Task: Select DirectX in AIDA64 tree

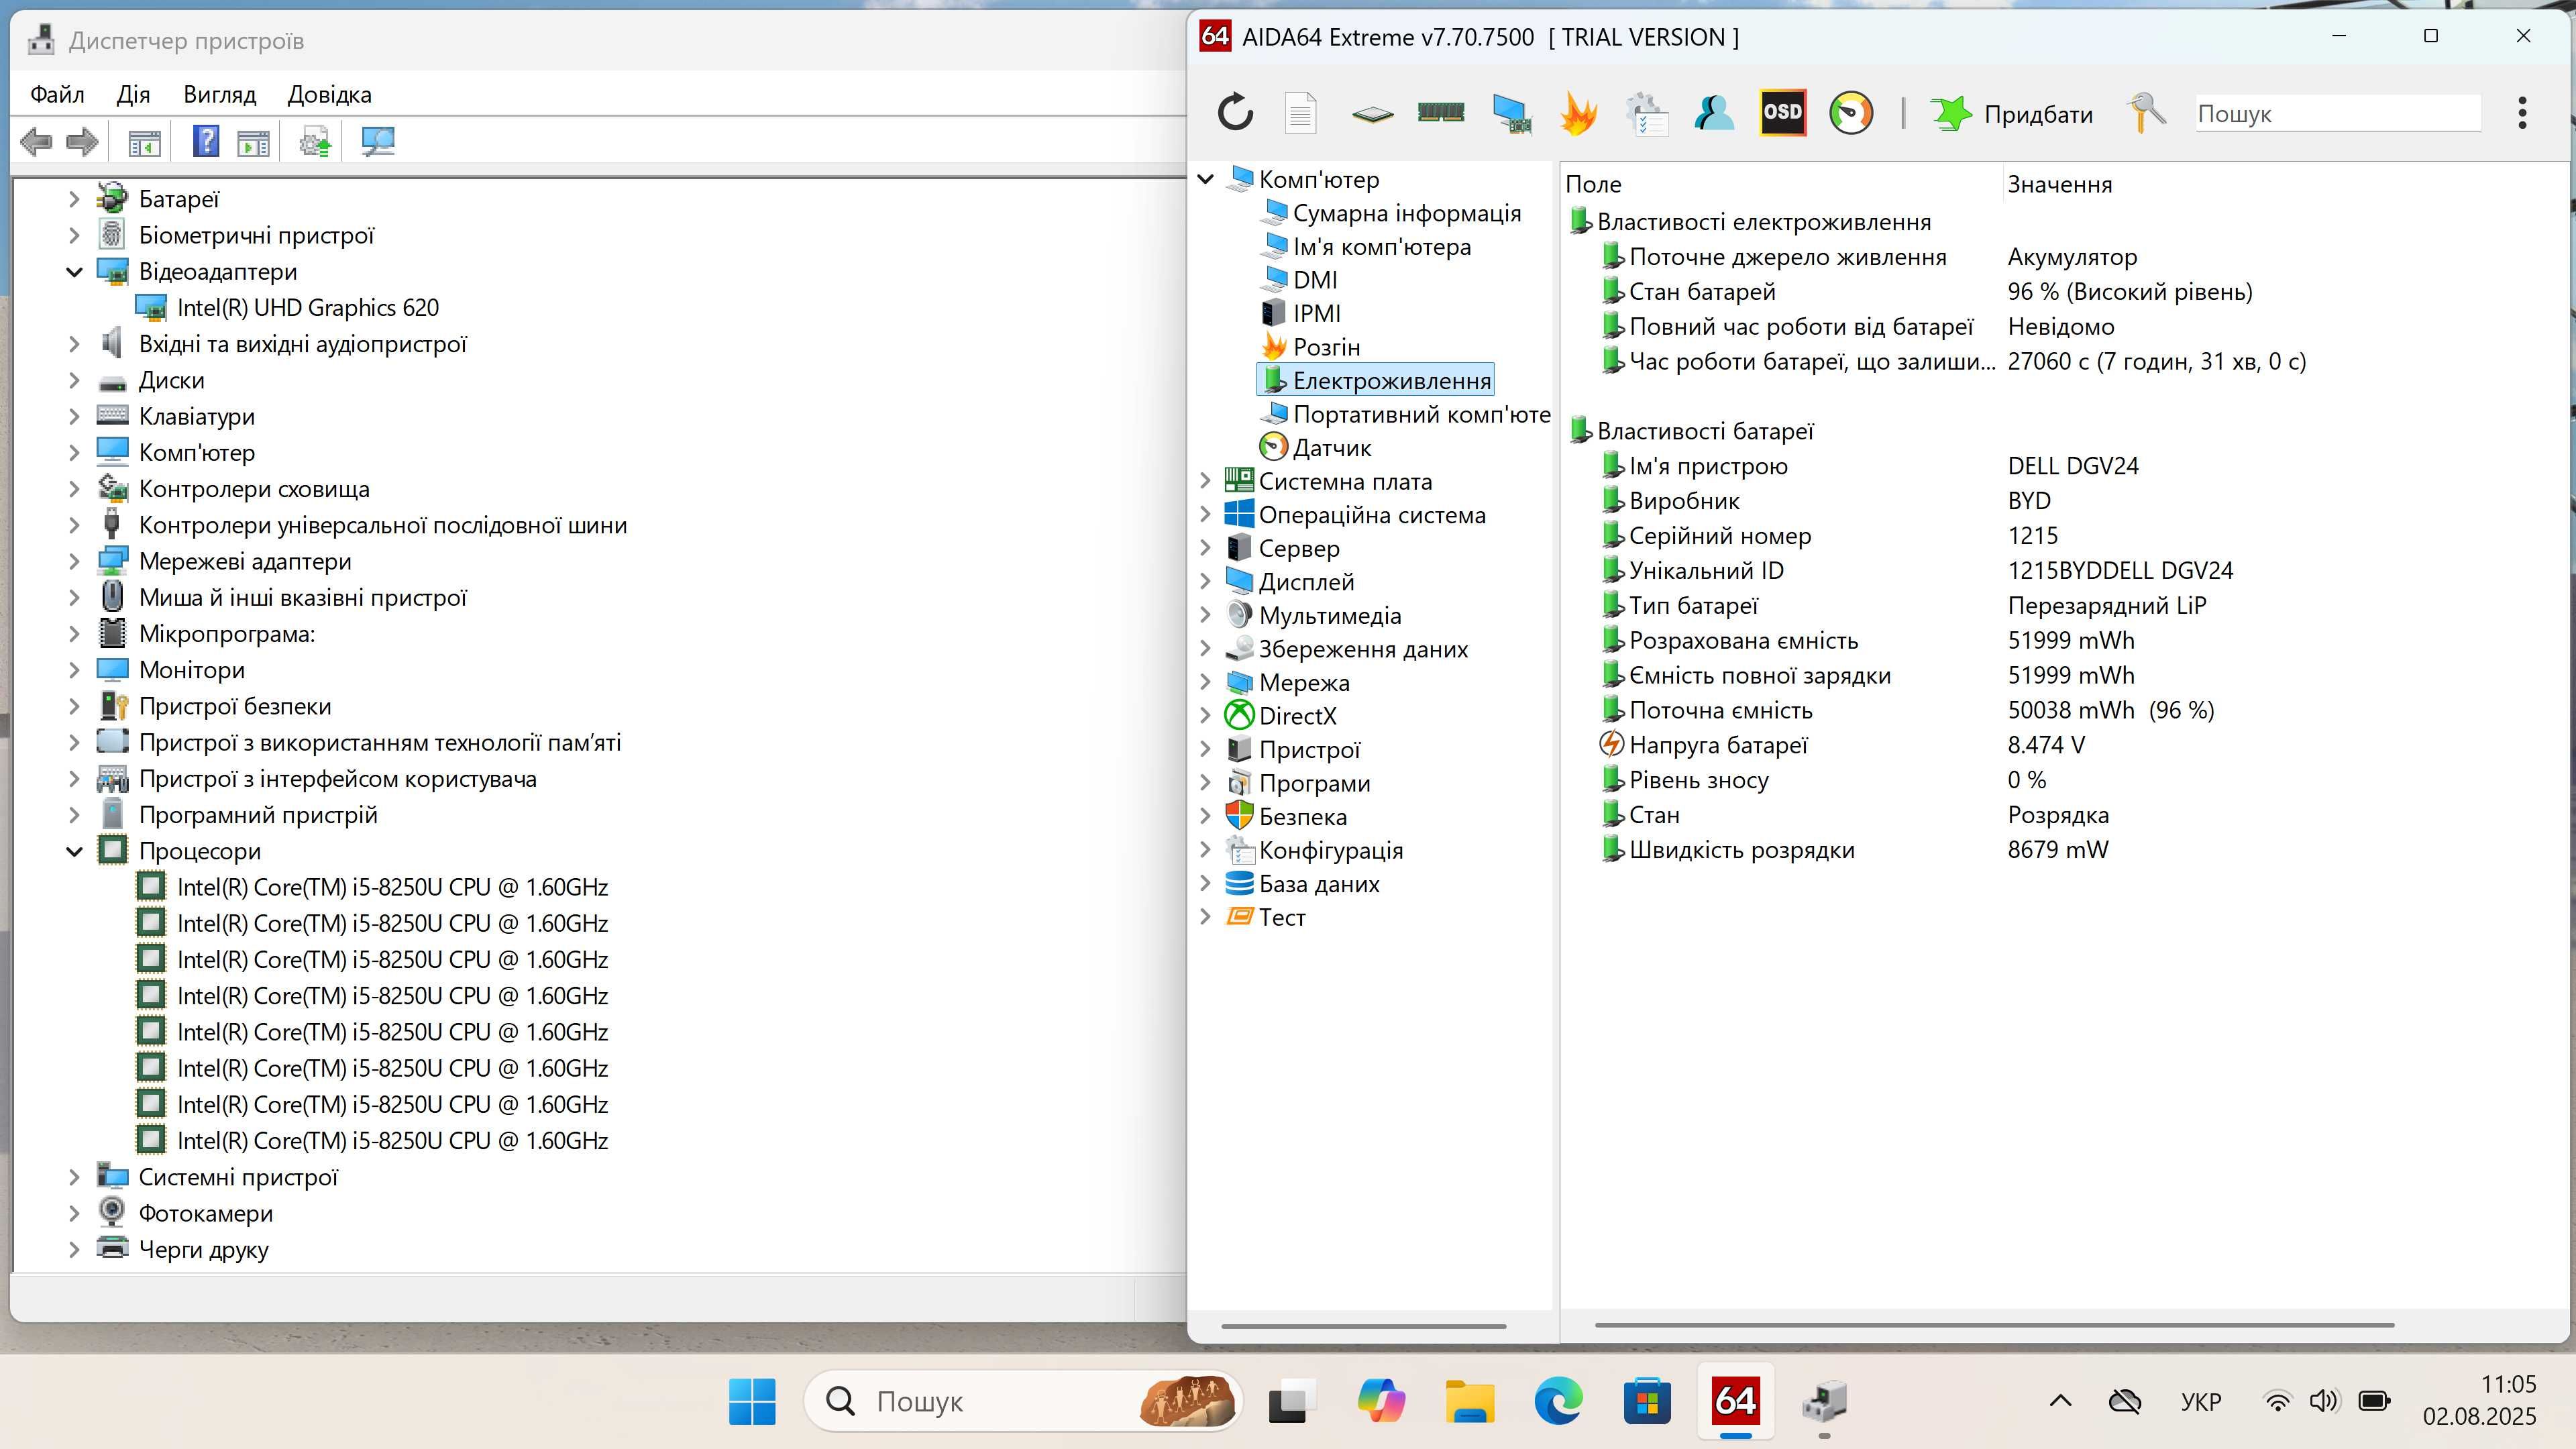Action: coord(1297,716)
